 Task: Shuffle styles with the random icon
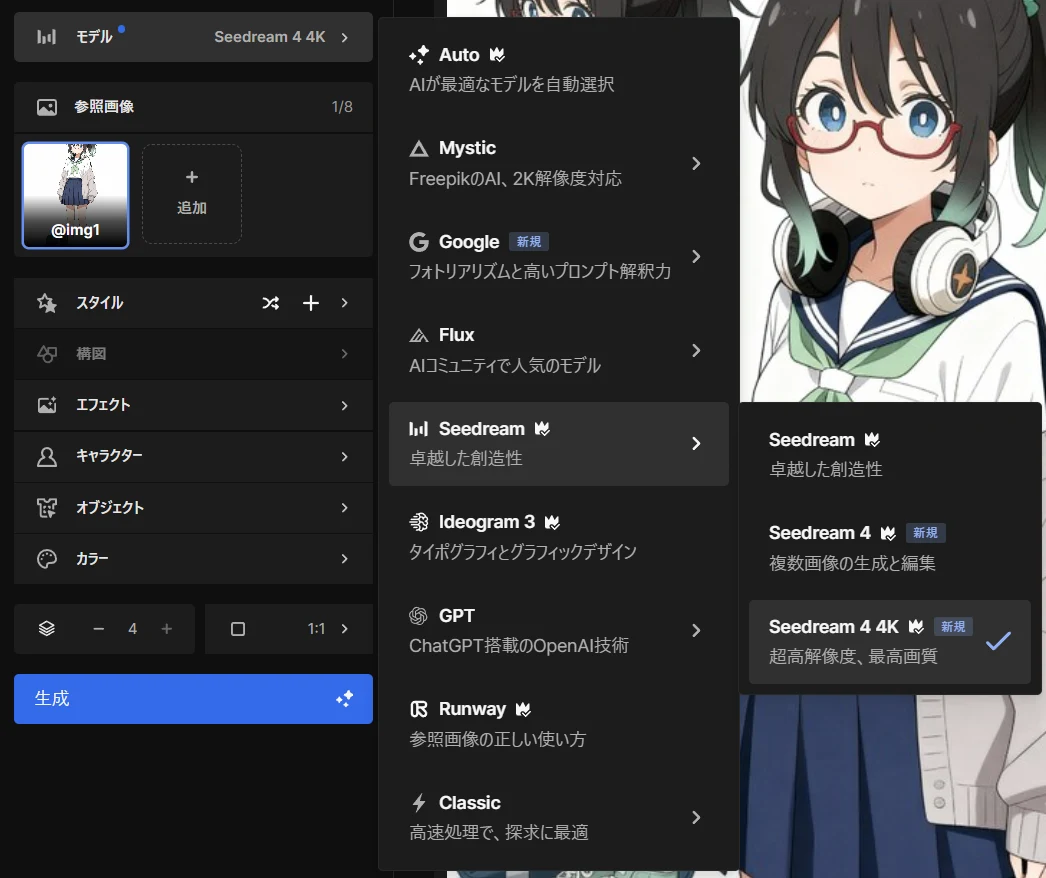(x=270, y=303)
